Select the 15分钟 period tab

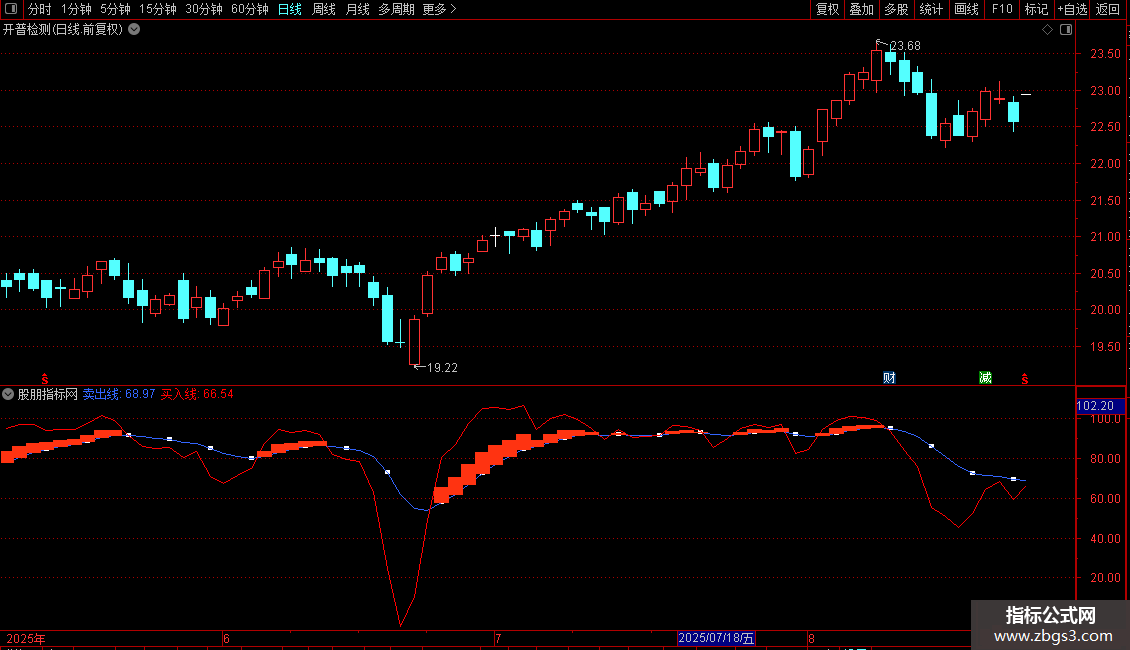[158, 9]
